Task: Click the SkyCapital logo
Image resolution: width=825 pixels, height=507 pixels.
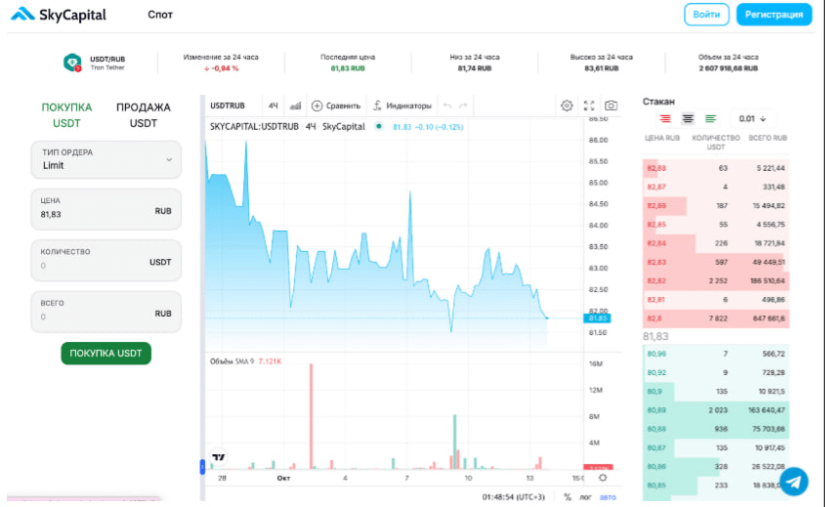Action: [x=58, y=15]
